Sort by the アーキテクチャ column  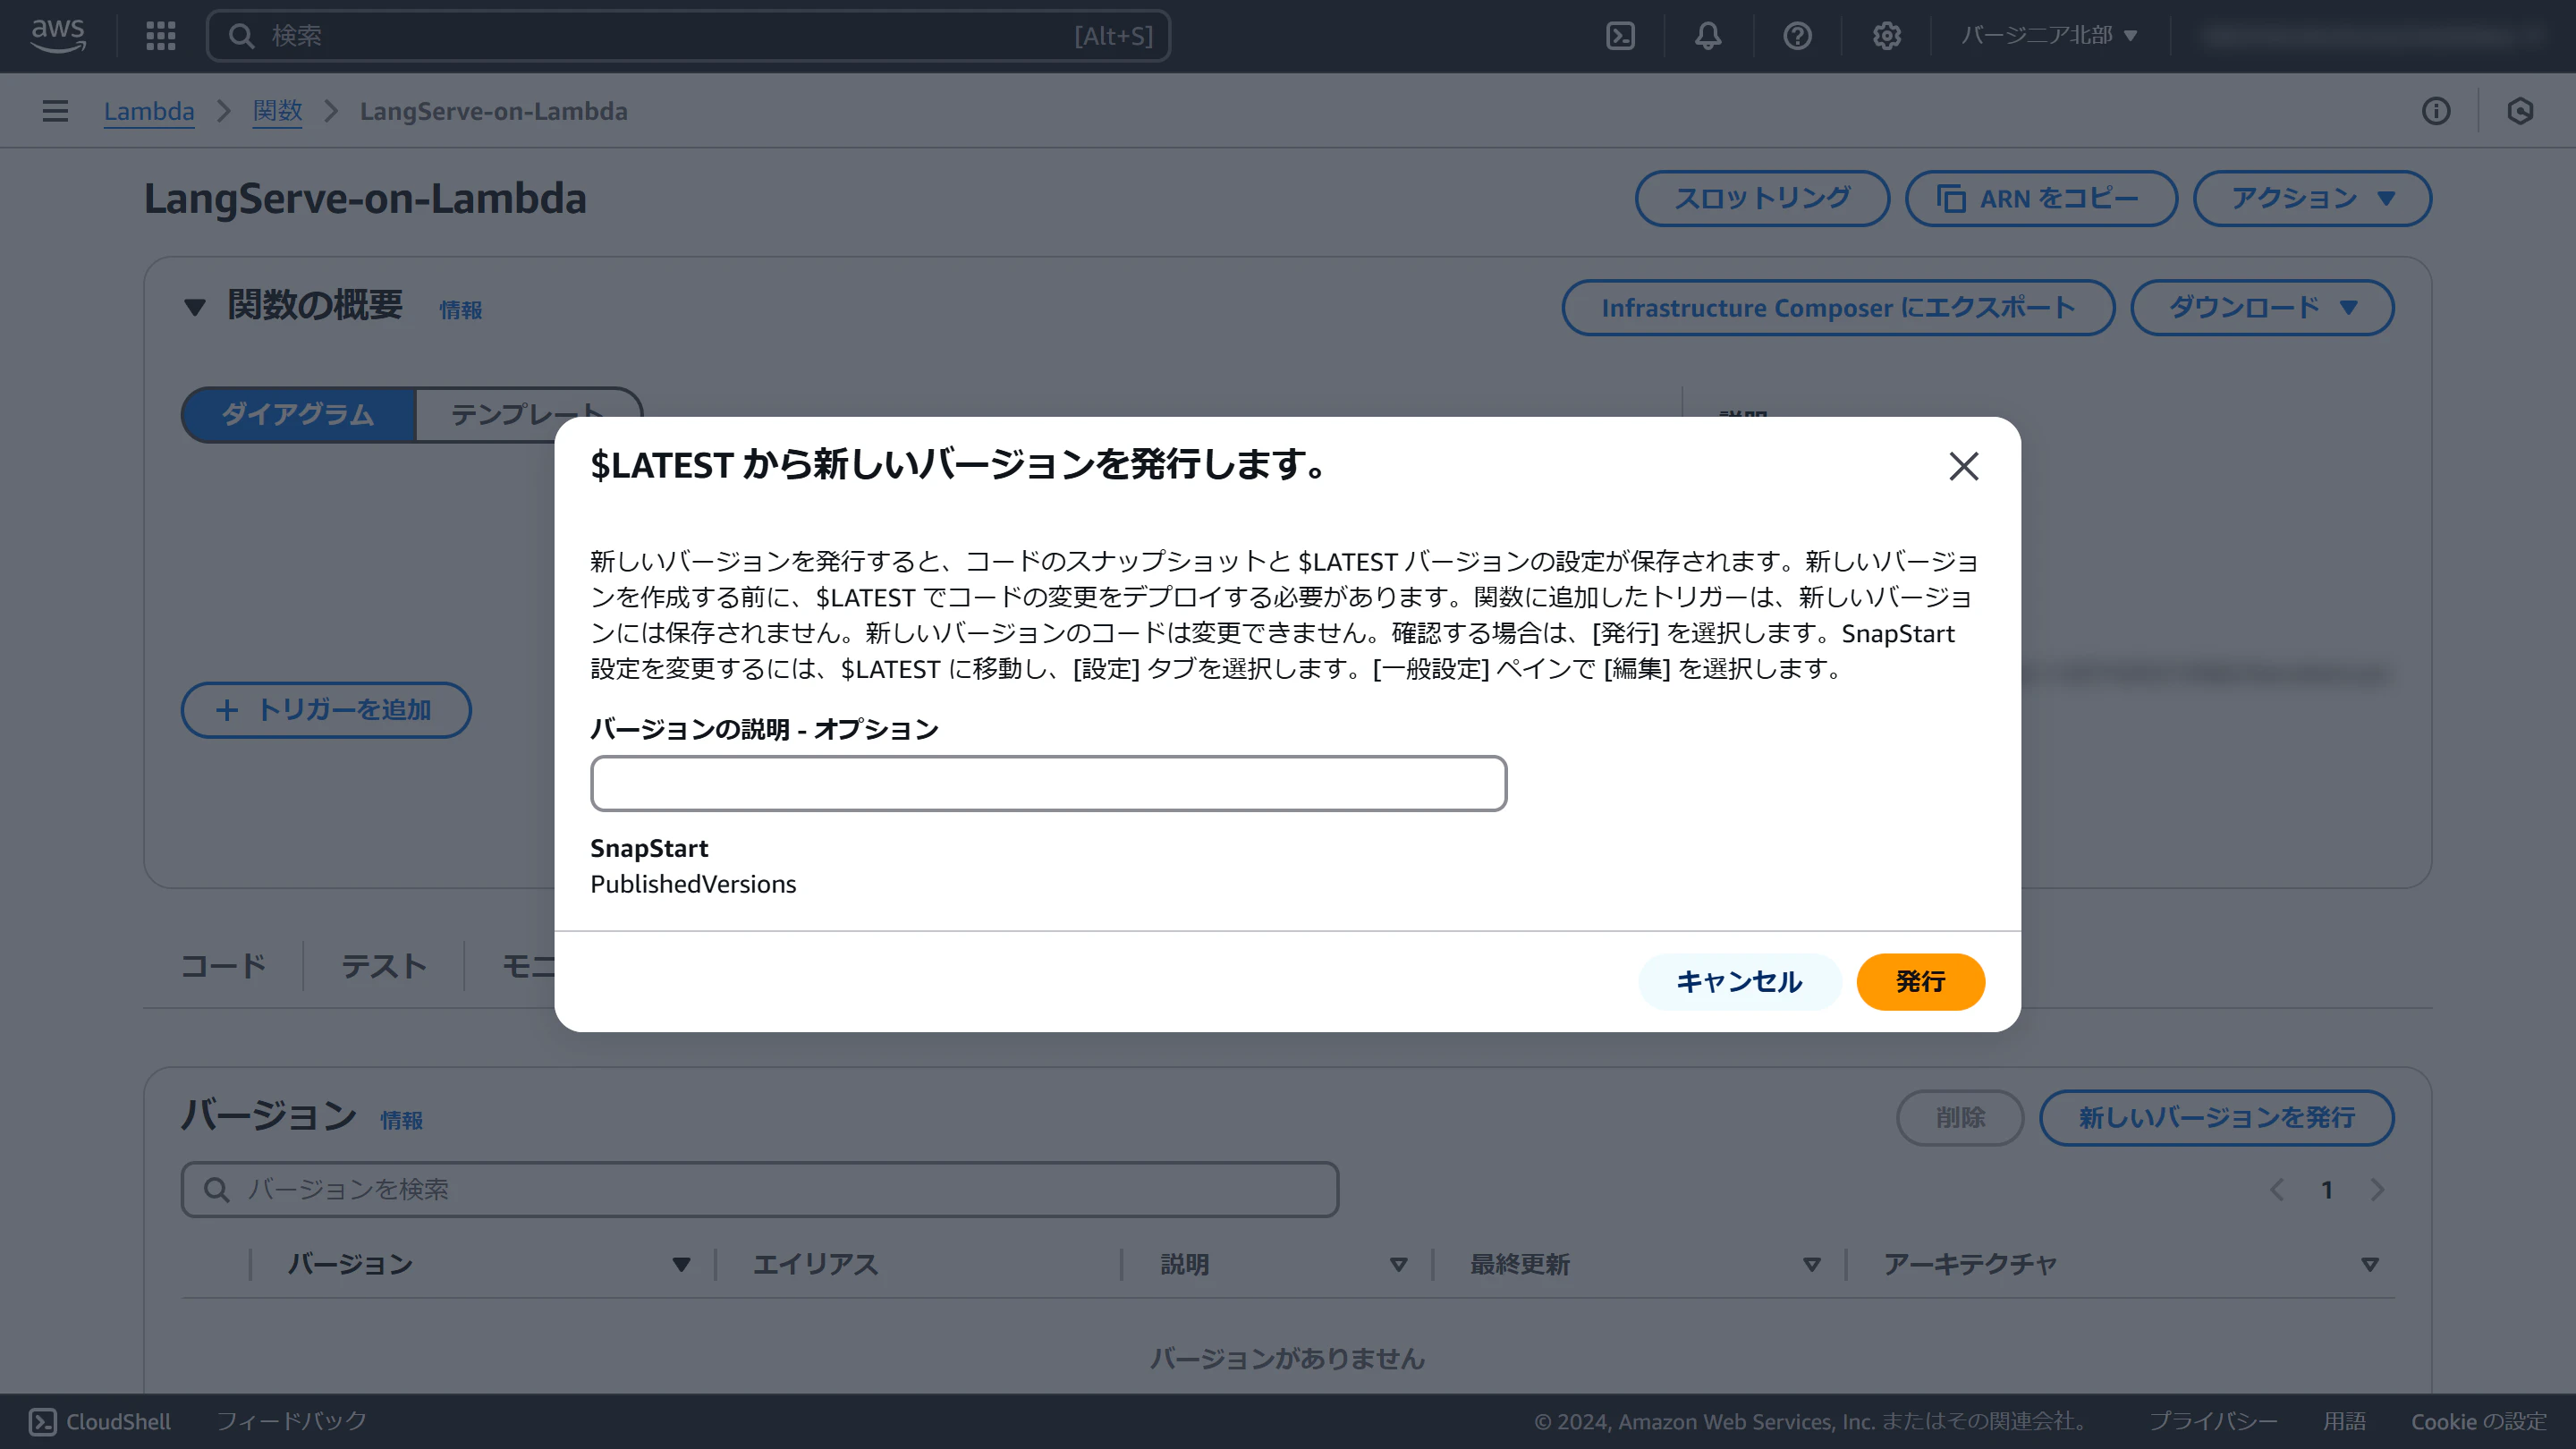(2369, 1265)
